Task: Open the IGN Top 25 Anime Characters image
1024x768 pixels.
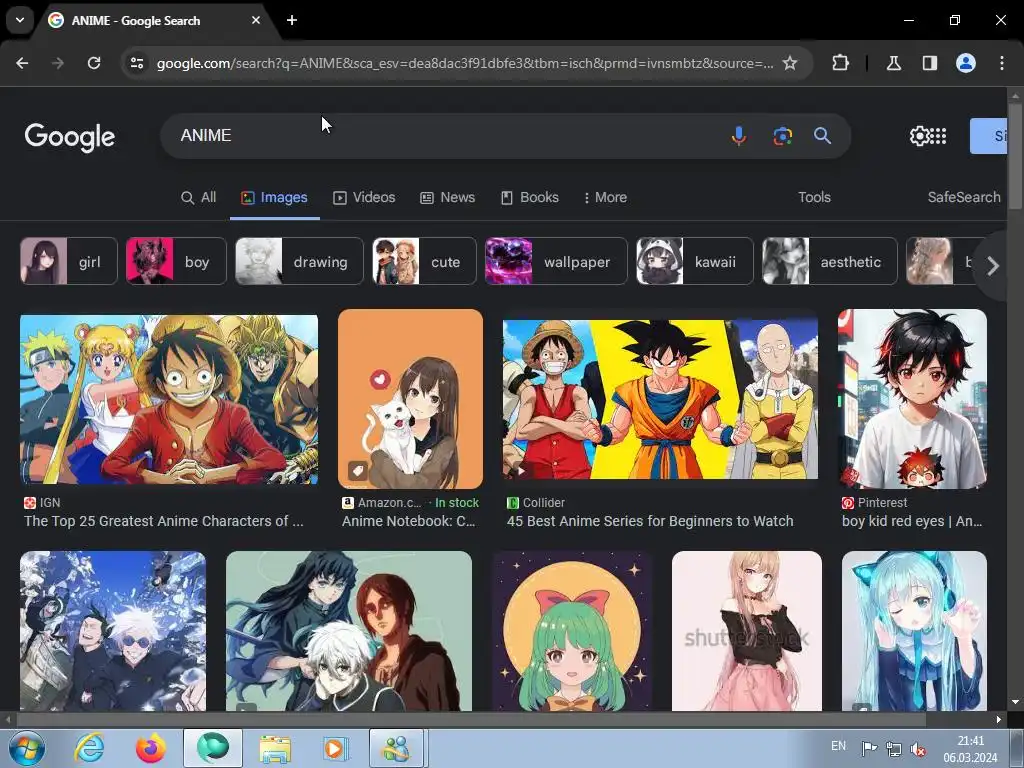Action: coord(169,400)
